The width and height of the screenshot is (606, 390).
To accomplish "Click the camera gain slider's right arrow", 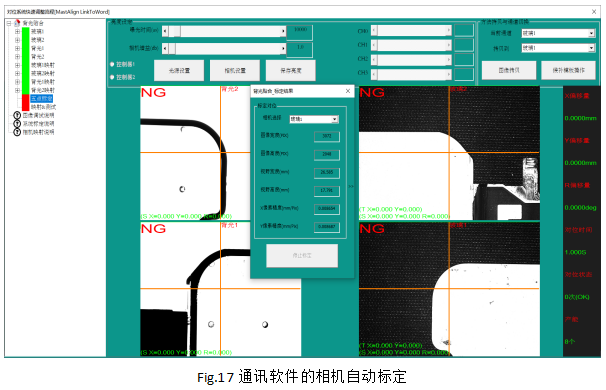I will (x=283, y=49).
